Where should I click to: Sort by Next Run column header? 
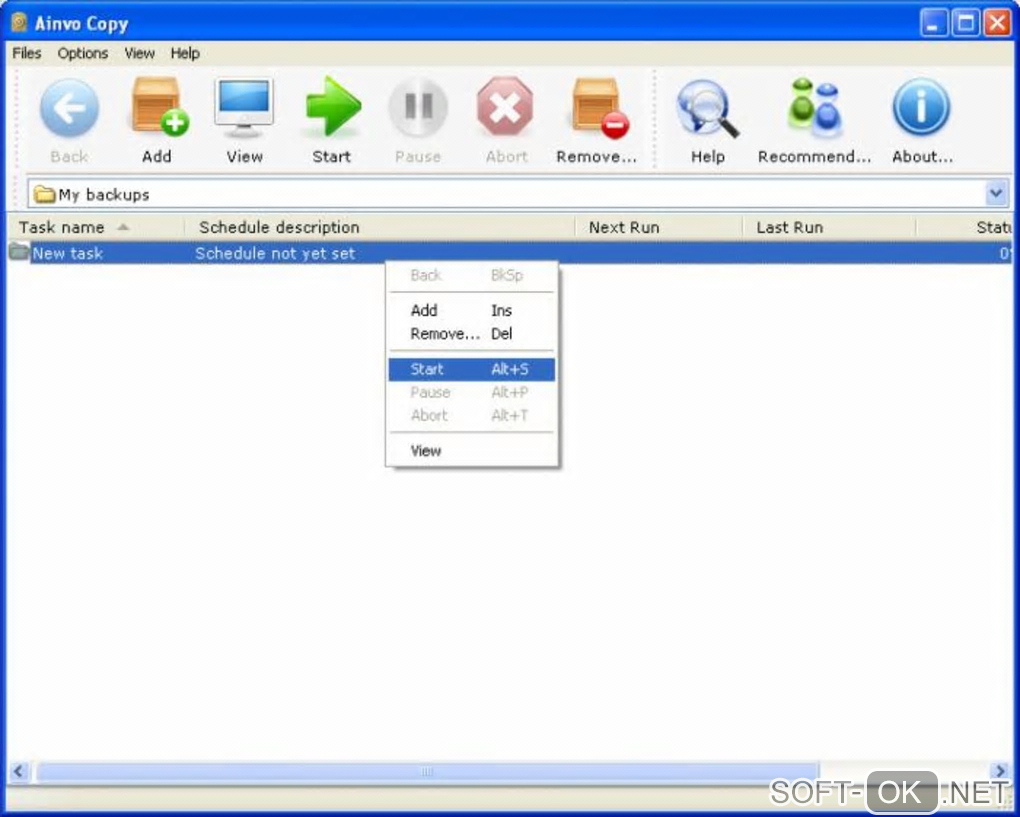pyautogui.click(x=658, y=227)
